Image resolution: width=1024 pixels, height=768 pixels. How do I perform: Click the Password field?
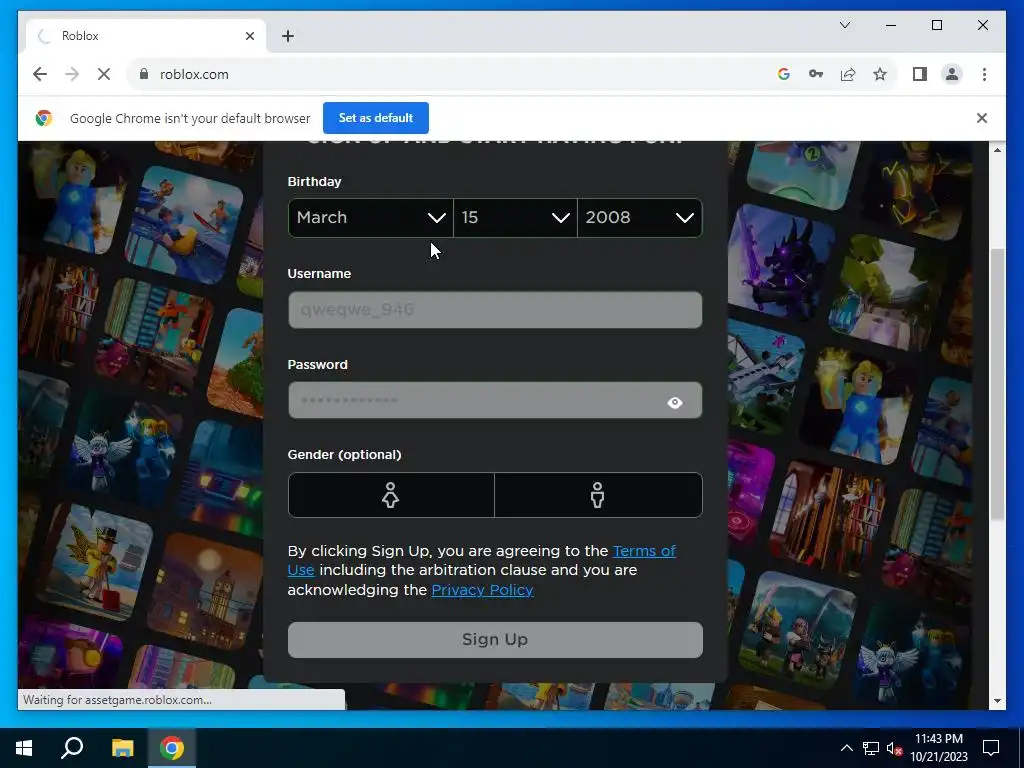(x=495, y=400)
